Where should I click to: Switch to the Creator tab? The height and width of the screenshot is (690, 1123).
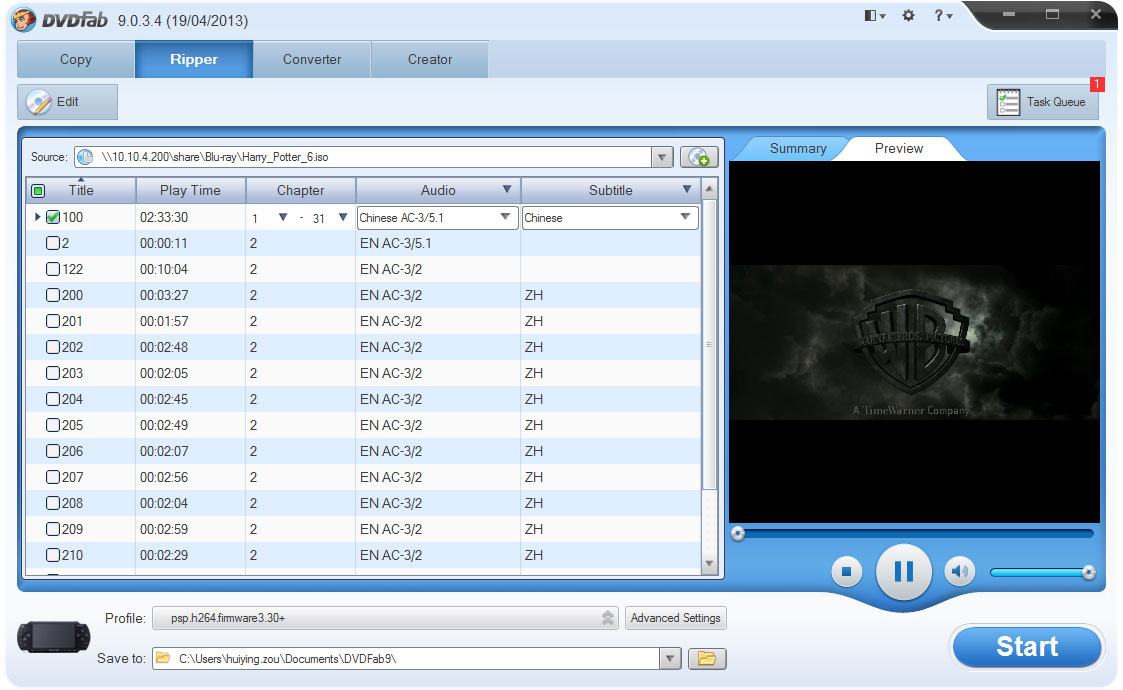click(430, 59)
